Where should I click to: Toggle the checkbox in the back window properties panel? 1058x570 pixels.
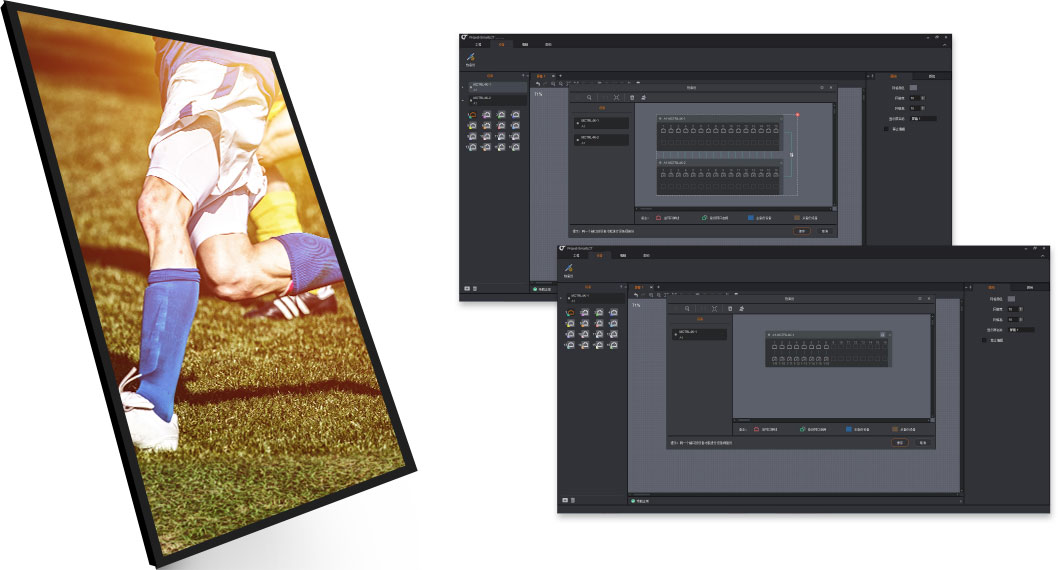pyautogui.click(x=885, y=129)
